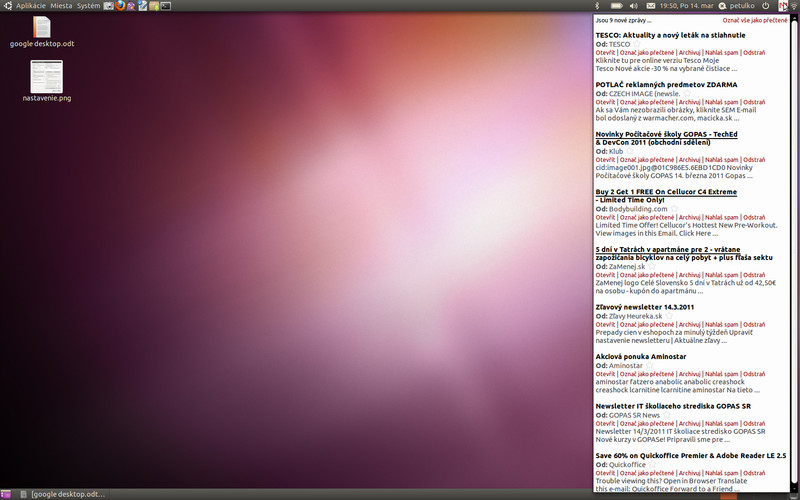The width and height of the screenshot is (800, 500).
Task: Open subject 'Akciová ponuka Aminostar'
Action: click(x=641, y=357)
